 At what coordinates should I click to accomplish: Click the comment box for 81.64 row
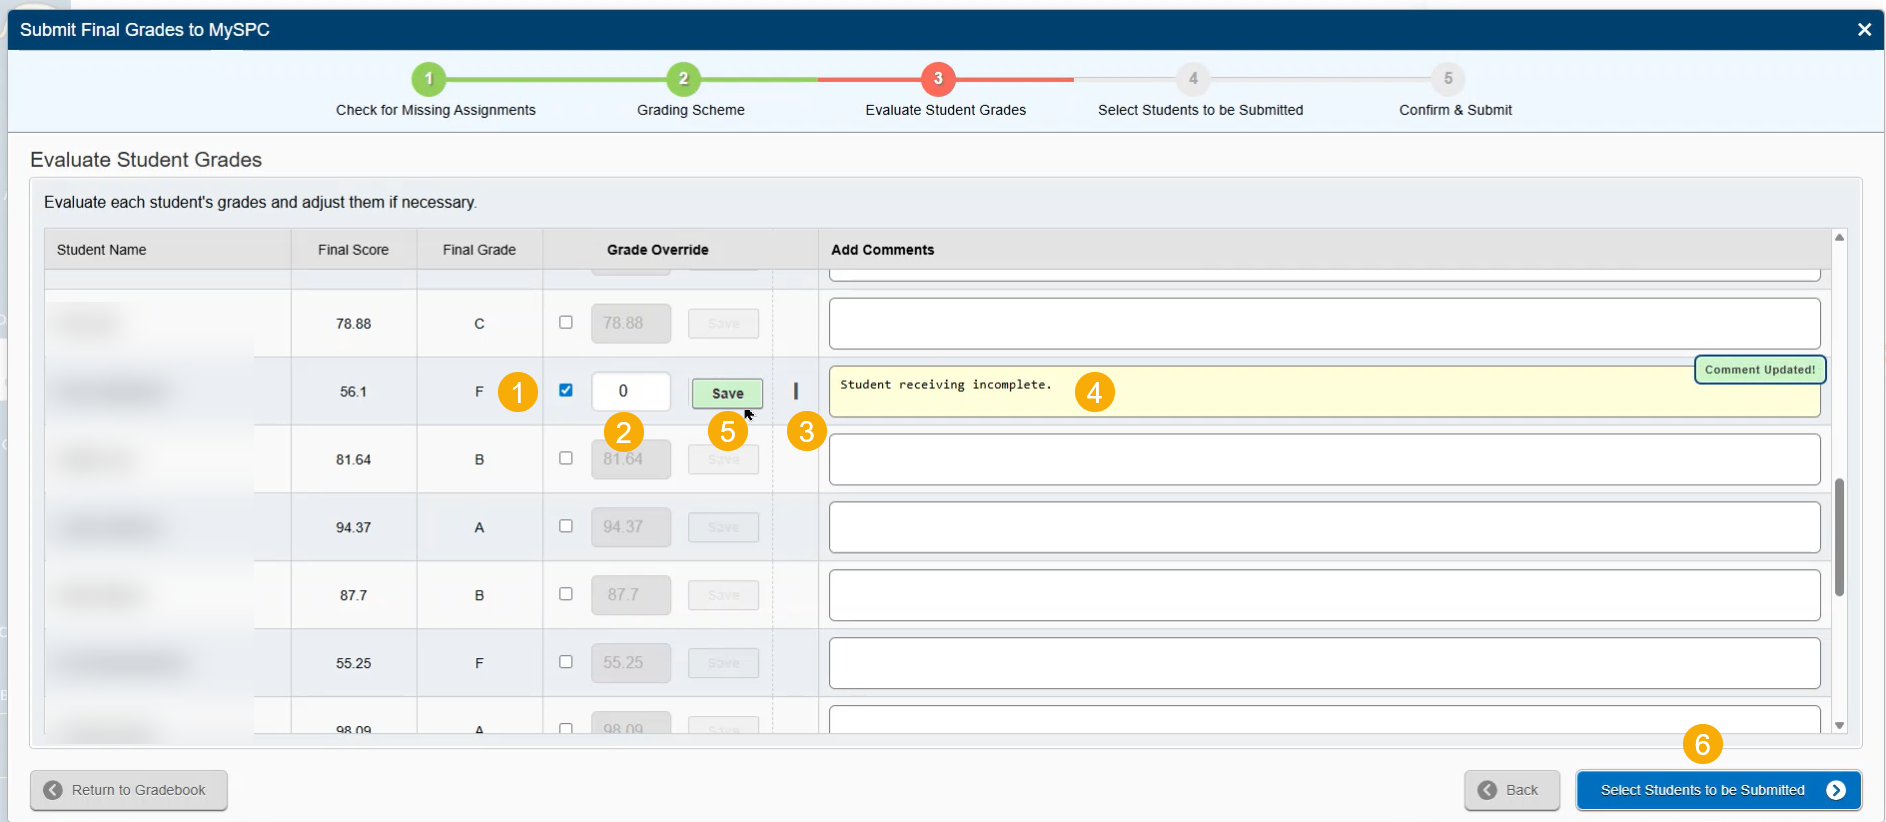1324,460
